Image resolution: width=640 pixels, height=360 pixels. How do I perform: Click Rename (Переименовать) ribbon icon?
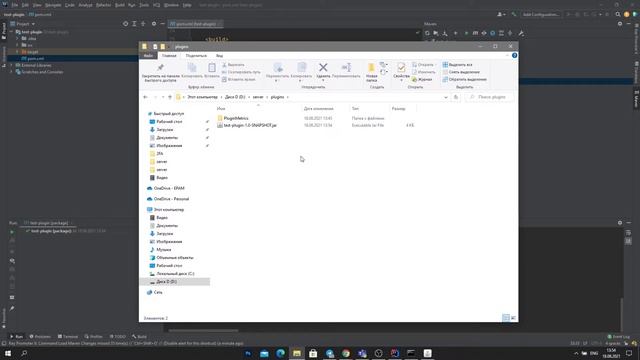click(346, 70)
